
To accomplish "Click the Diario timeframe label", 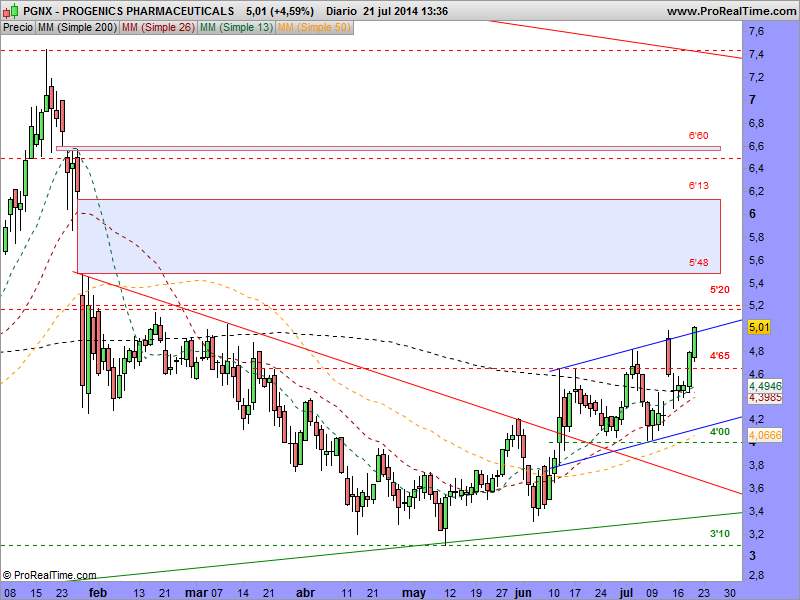I will pyautogui.click(x=341, y=11).
